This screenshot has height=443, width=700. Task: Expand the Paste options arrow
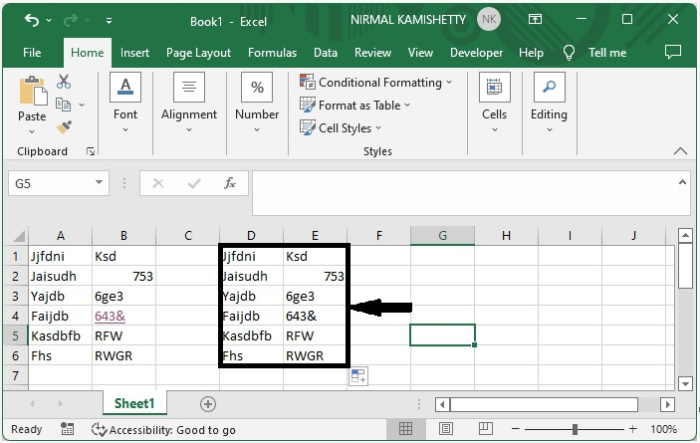[x=32, y=132]
